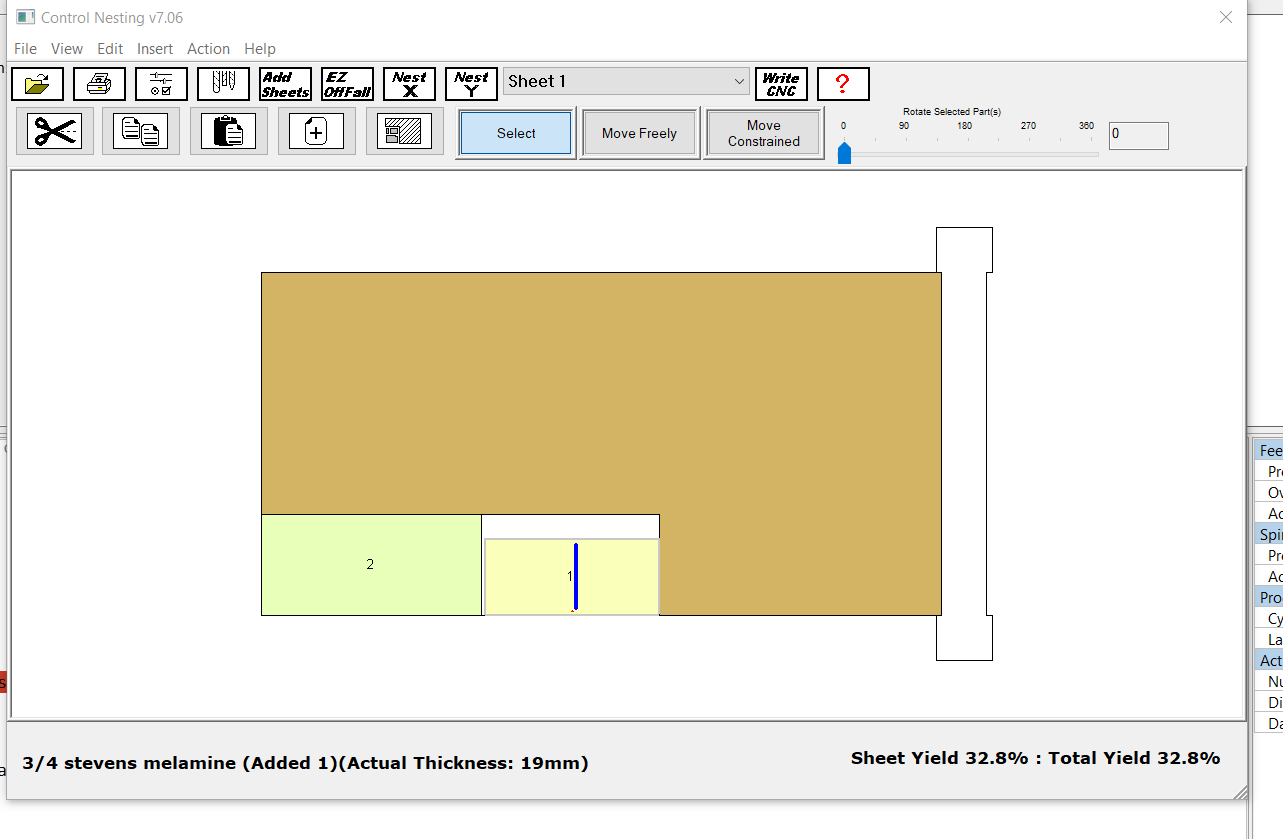1283x839 pixels.
Task: Cut selection with the scissors icon
Action: point(55,131)
